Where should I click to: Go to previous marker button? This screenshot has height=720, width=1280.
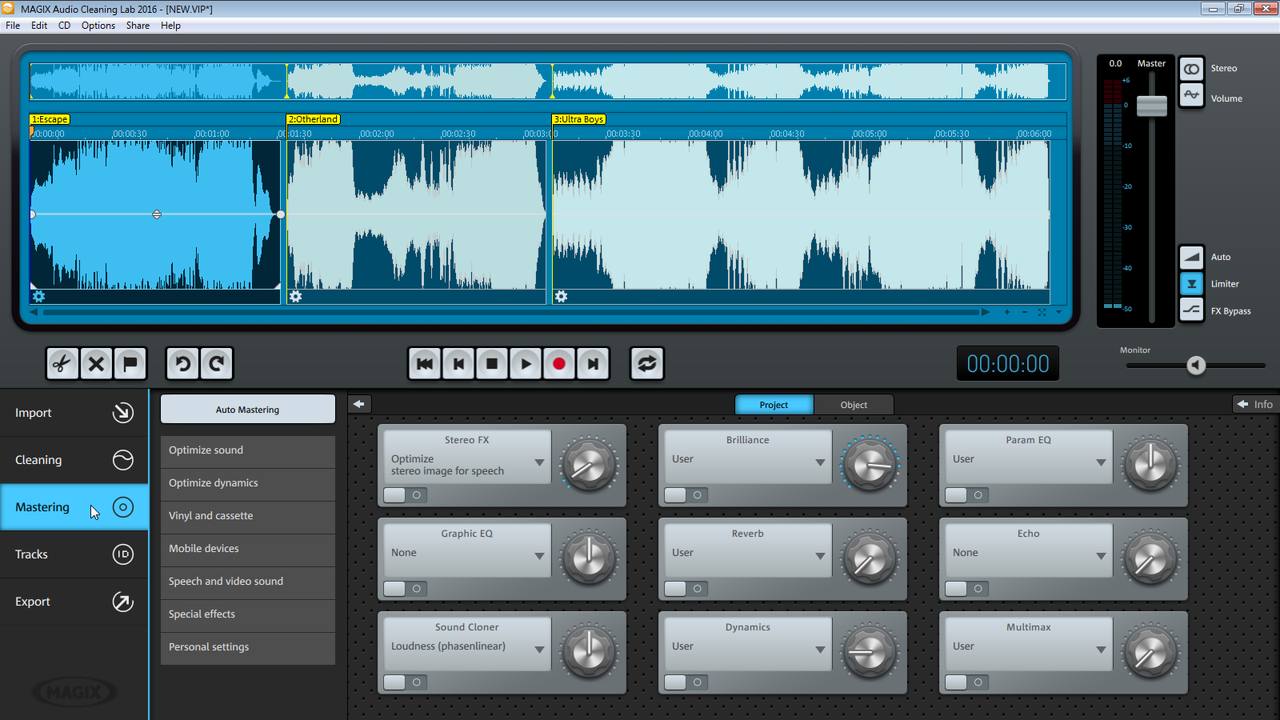(459, 364)
